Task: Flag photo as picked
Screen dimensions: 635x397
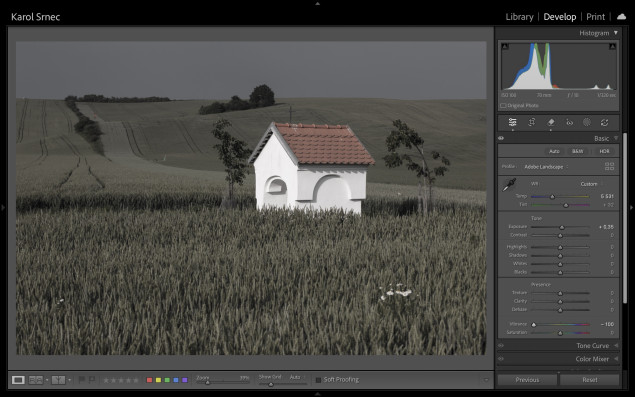Action: click(x=82, y=380)
